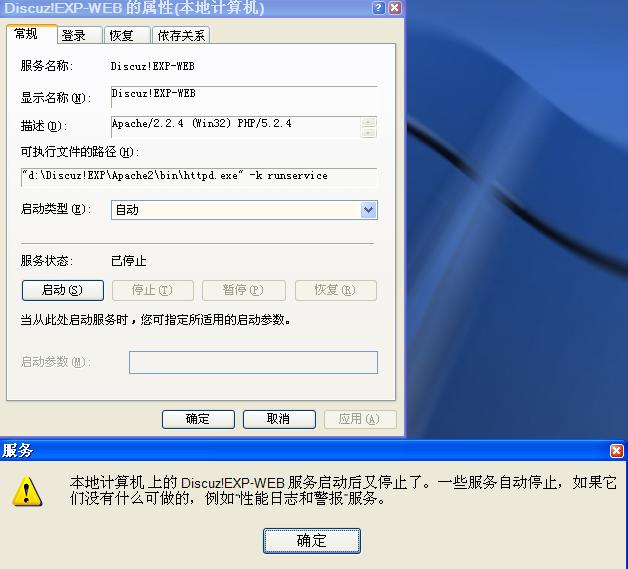Open the 恢复 tab
The image size is (628, 569).
127,36
